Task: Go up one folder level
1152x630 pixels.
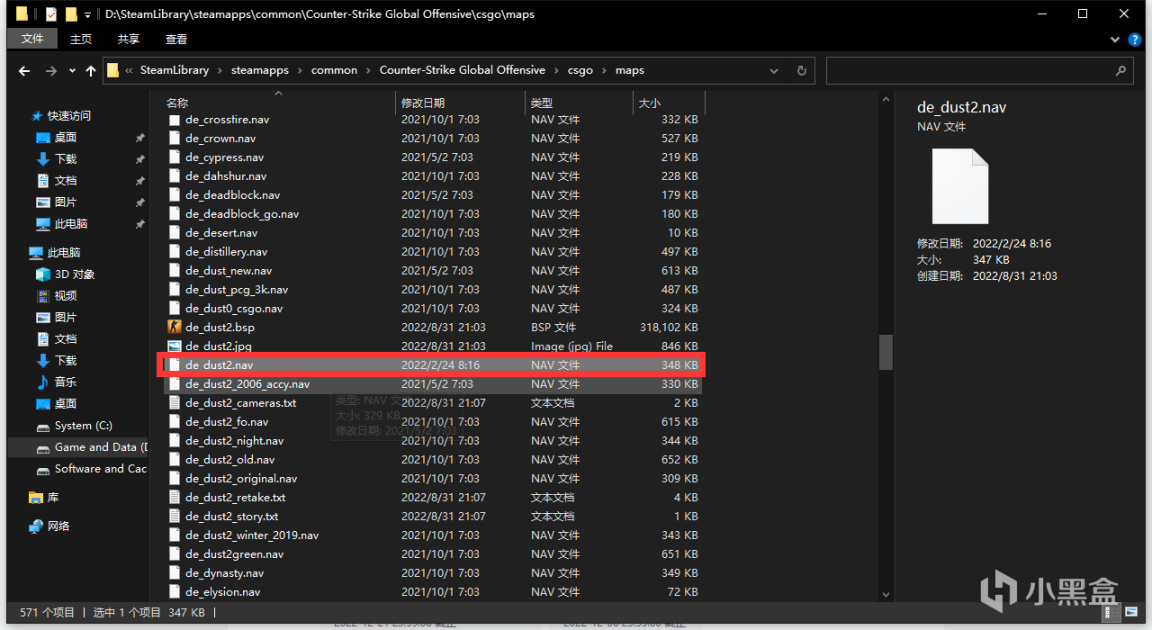Action: pos(90,70)
